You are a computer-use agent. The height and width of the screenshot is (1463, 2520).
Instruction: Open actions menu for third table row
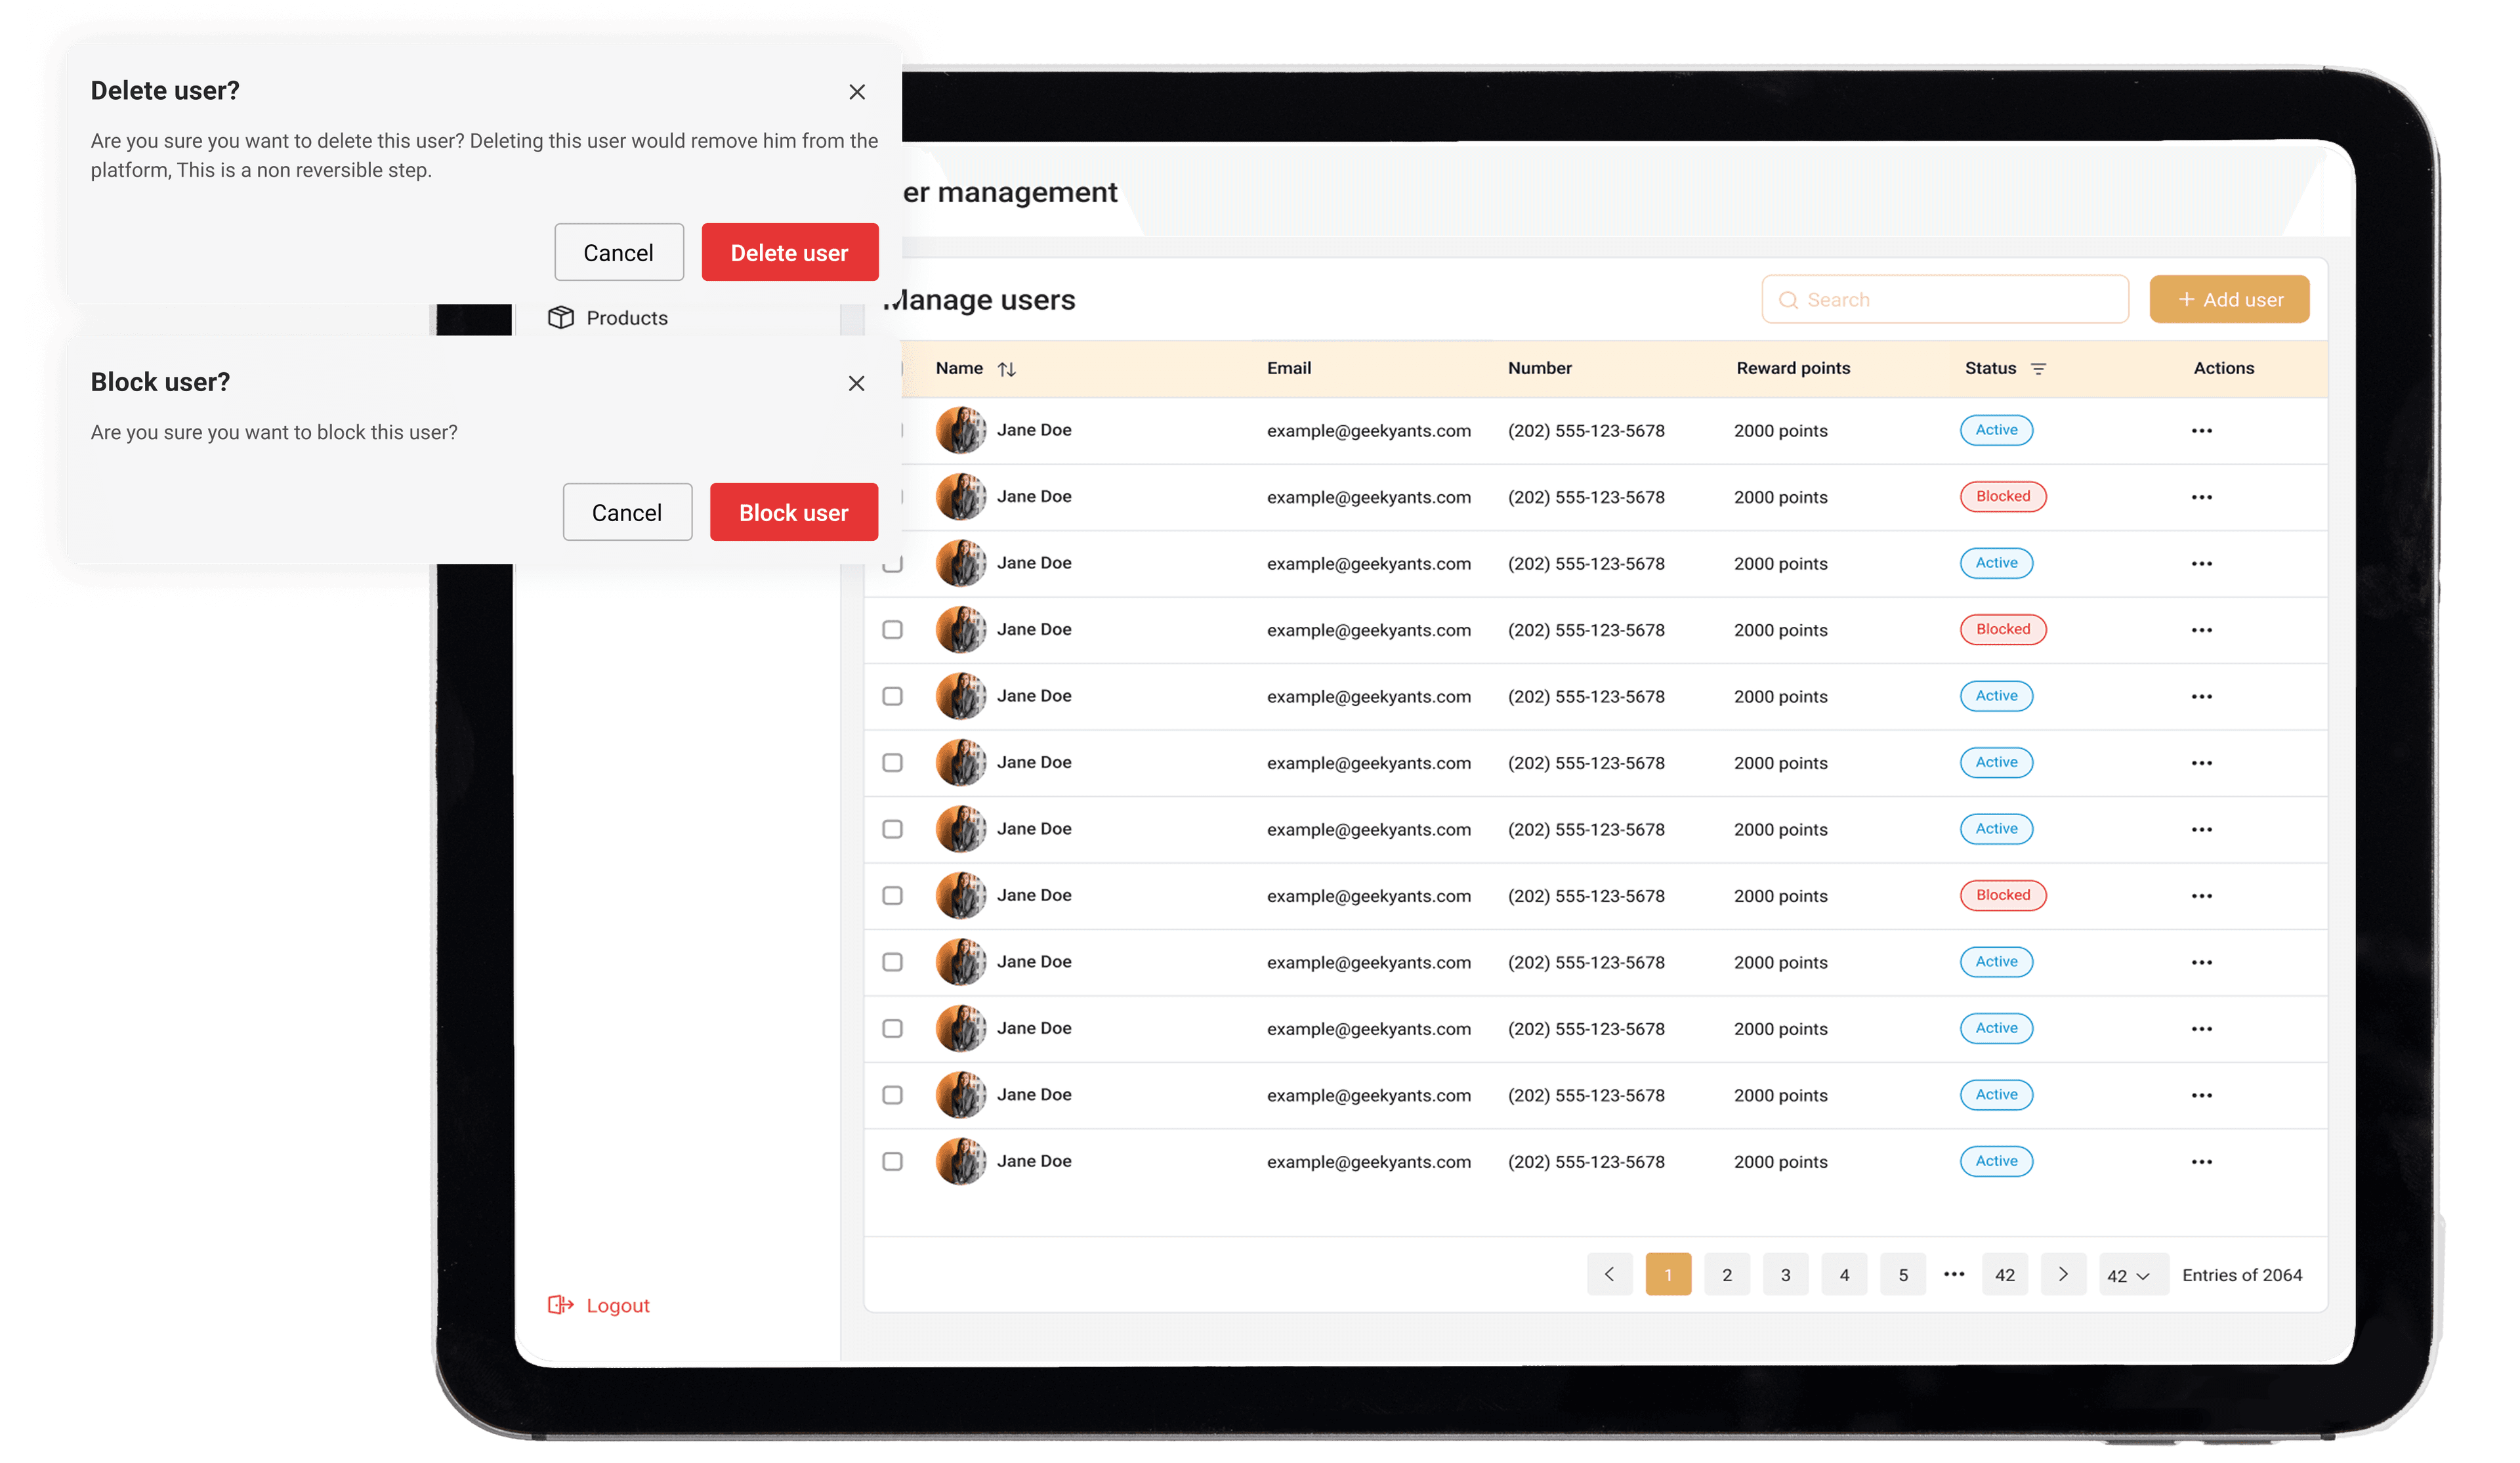point(2202,564)
